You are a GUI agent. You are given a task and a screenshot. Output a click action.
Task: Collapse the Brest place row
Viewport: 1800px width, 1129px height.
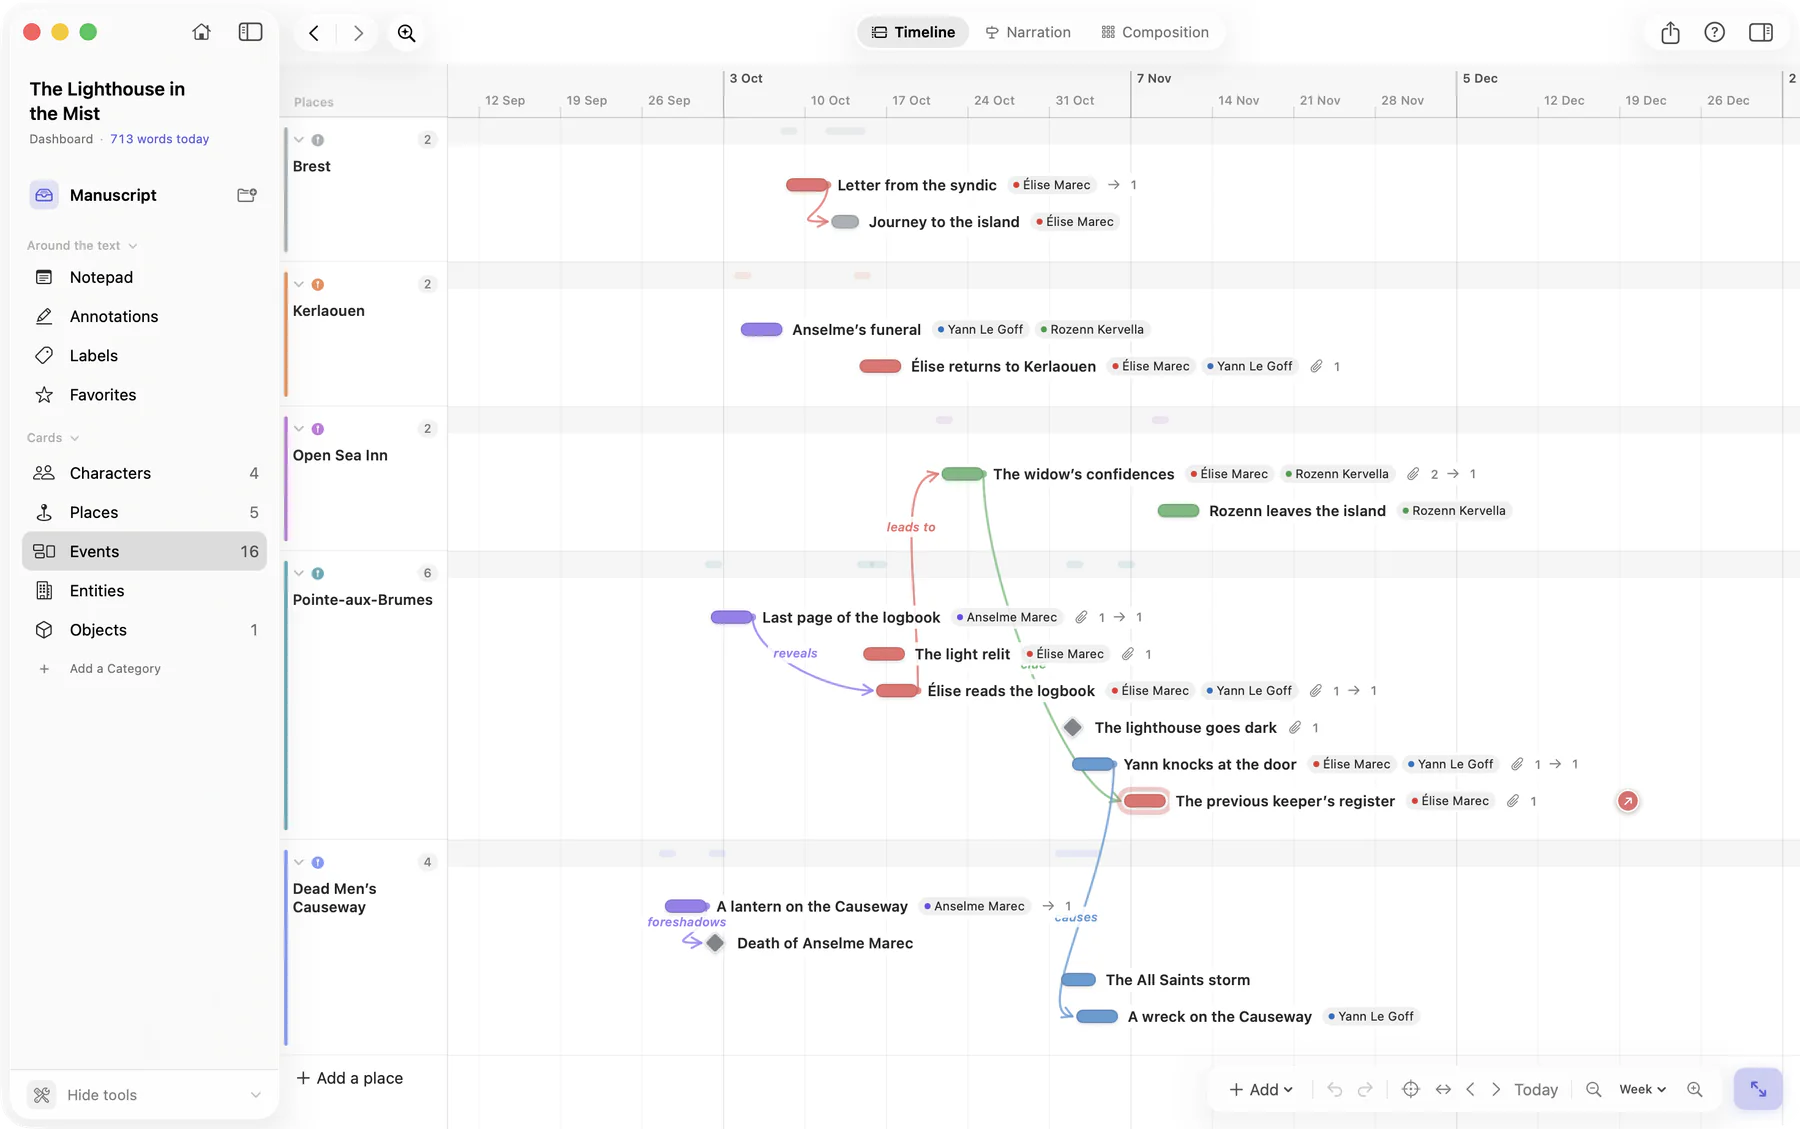coord(299,140)
